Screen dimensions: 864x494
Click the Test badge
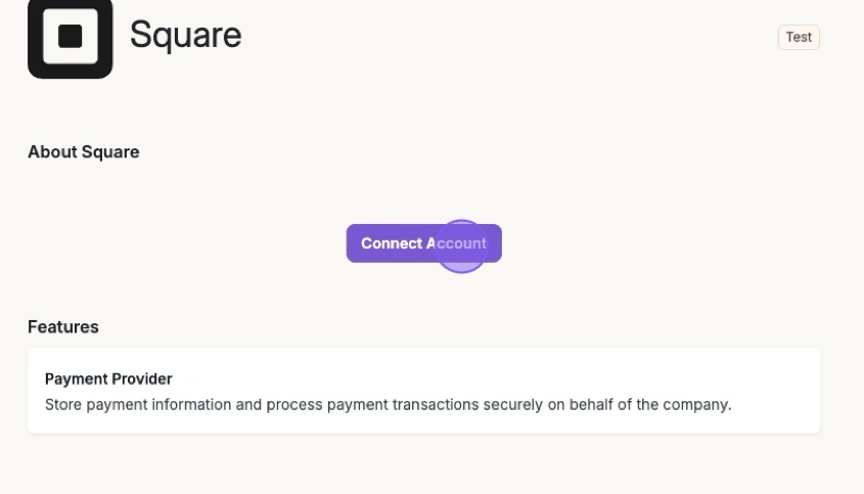tap(798, 37)
